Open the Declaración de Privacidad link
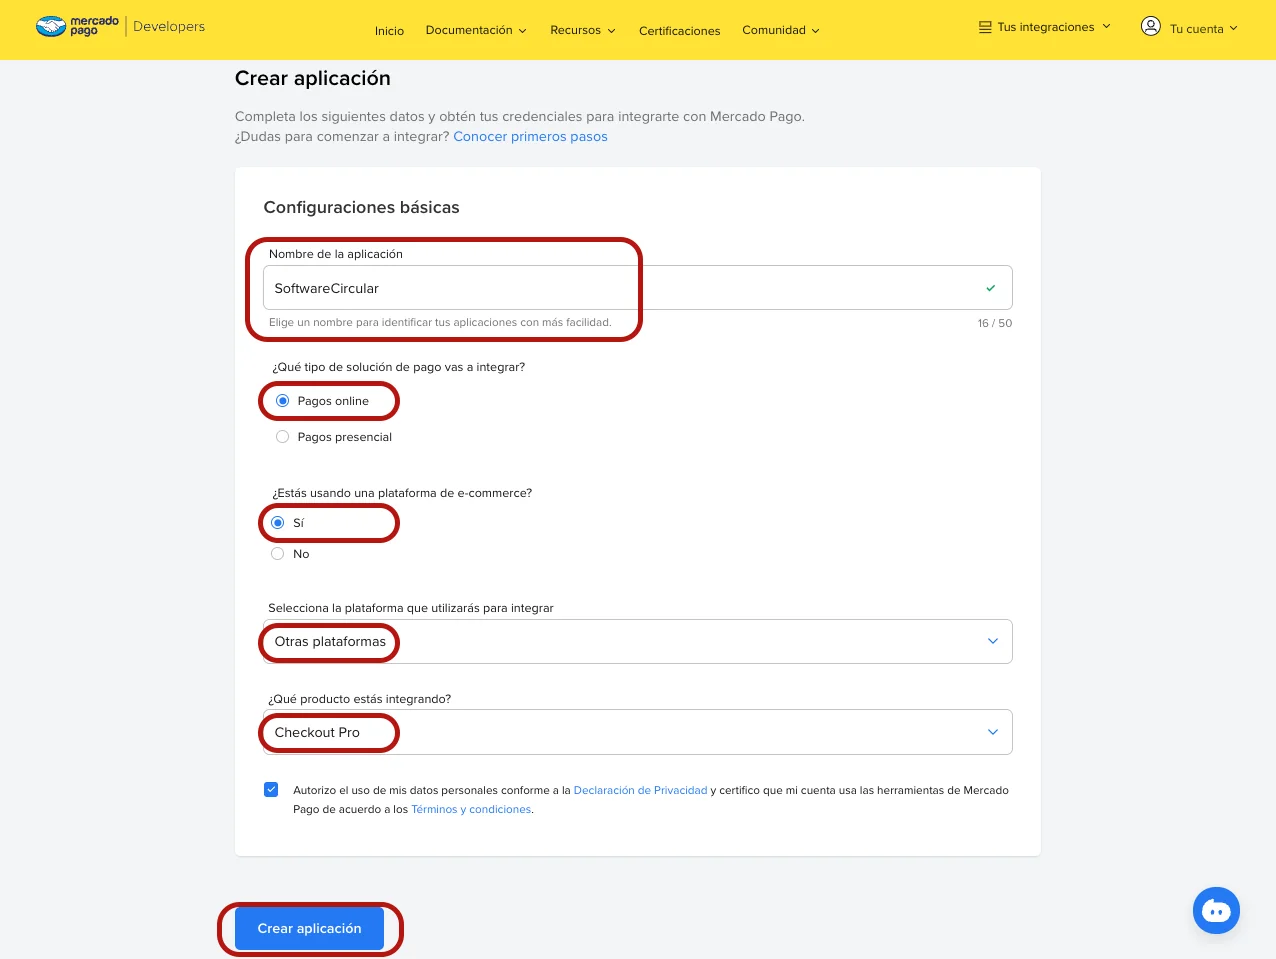This screenshot has height=959, width=1276. point(640,790)
